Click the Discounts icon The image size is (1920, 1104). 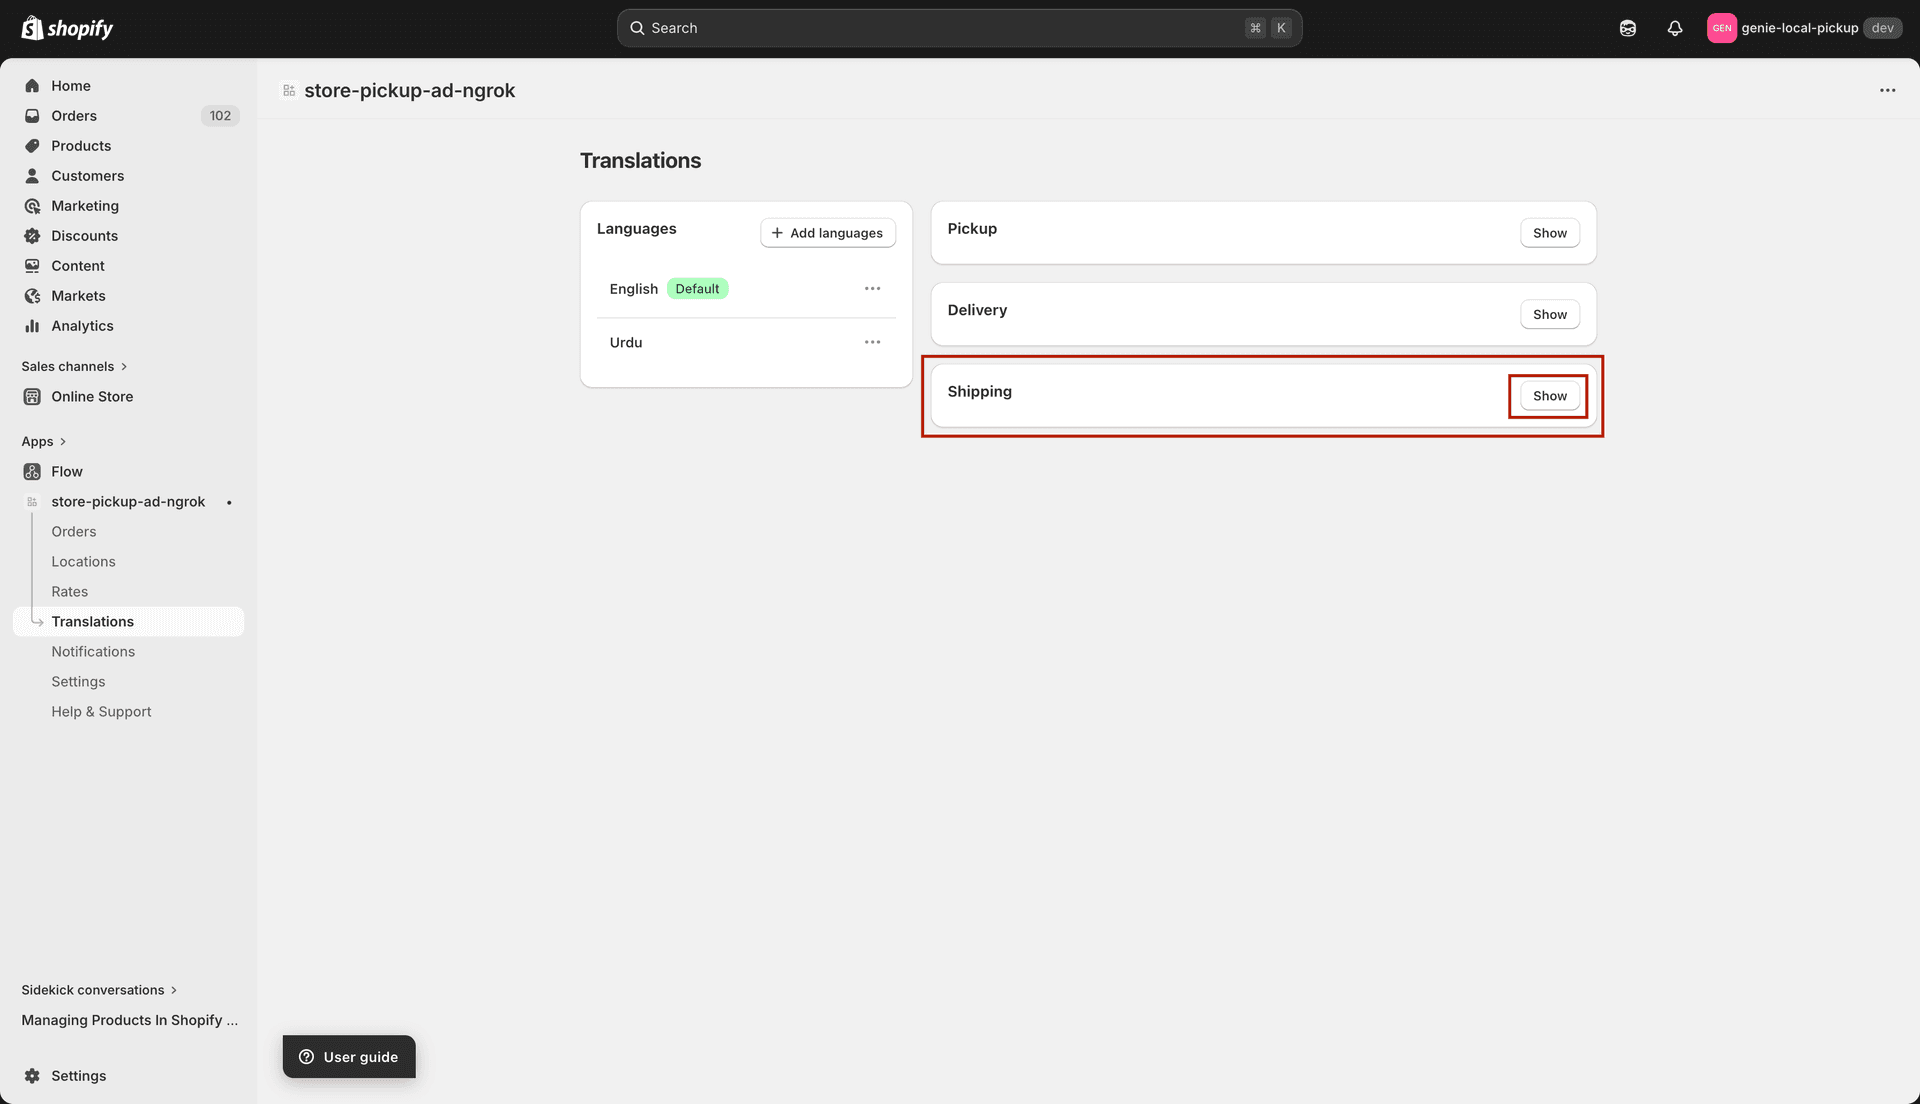[33, 235]
